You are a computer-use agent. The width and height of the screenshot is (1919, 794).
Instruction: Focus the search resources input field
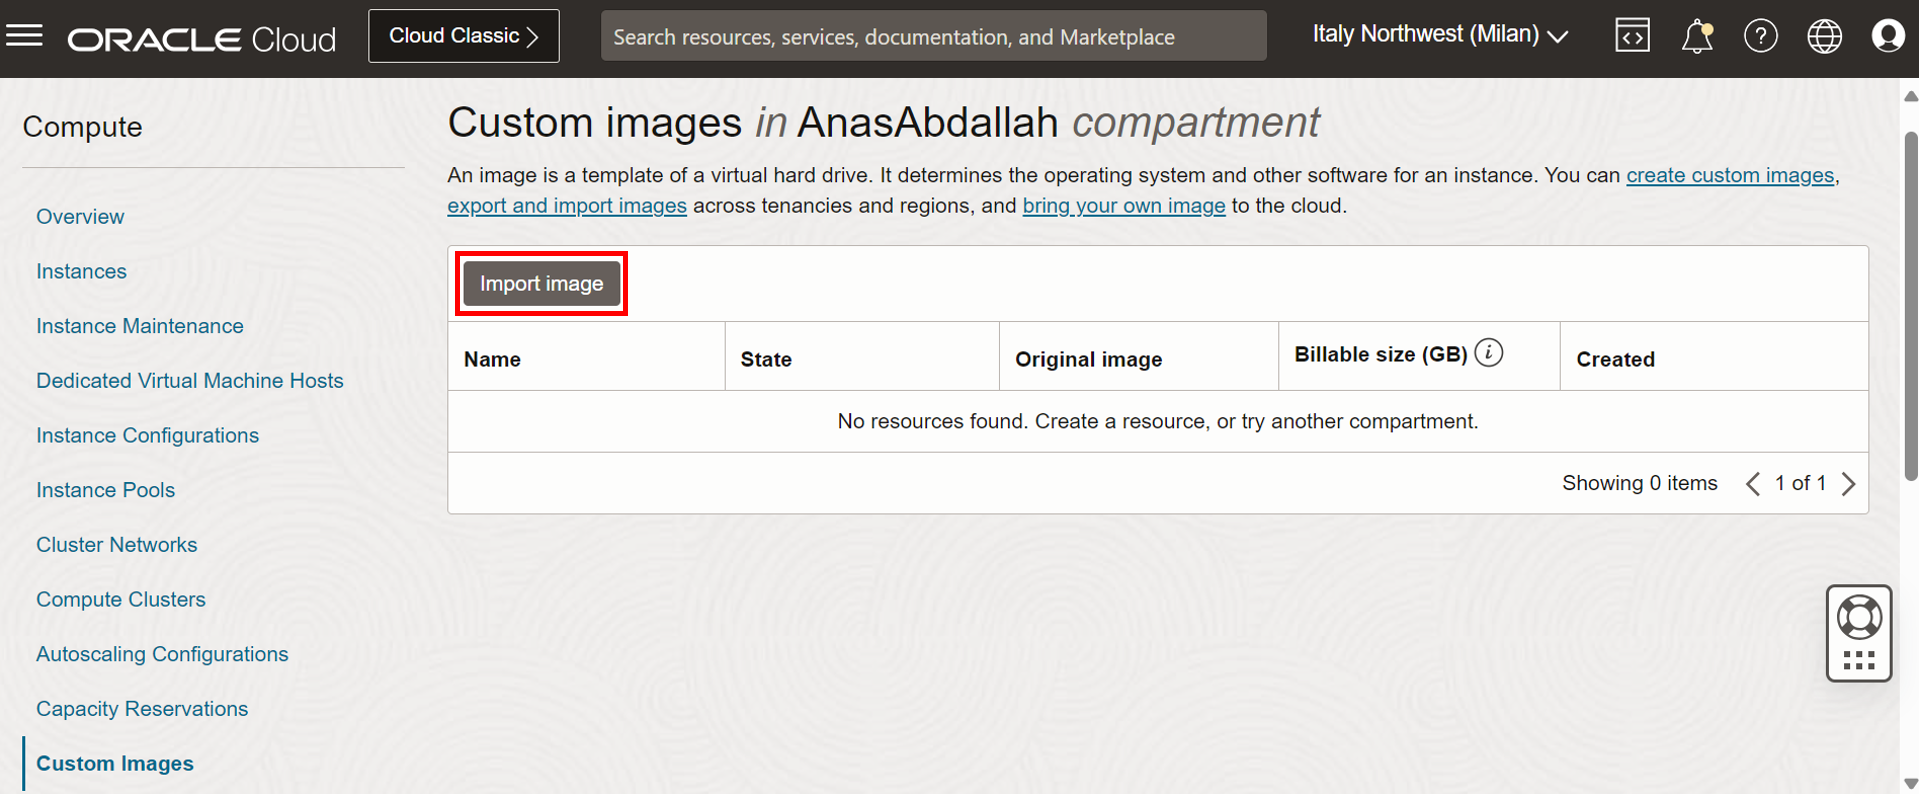click(x=933, y=36)
